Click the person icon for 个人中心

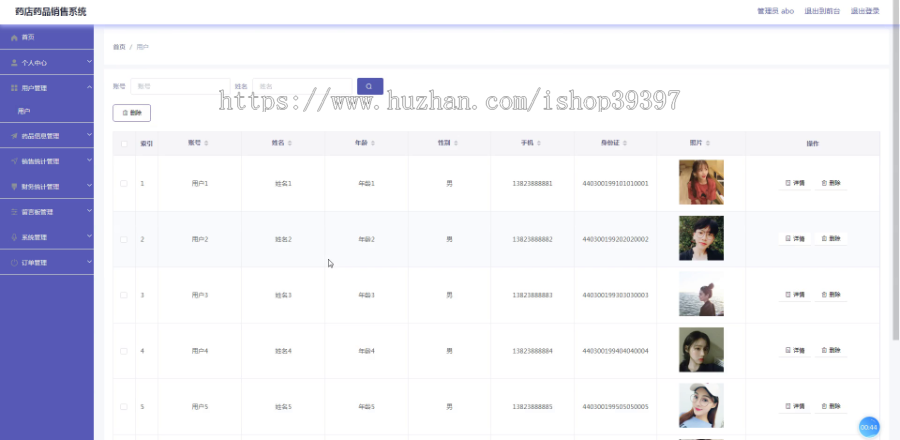click(14, 63)
